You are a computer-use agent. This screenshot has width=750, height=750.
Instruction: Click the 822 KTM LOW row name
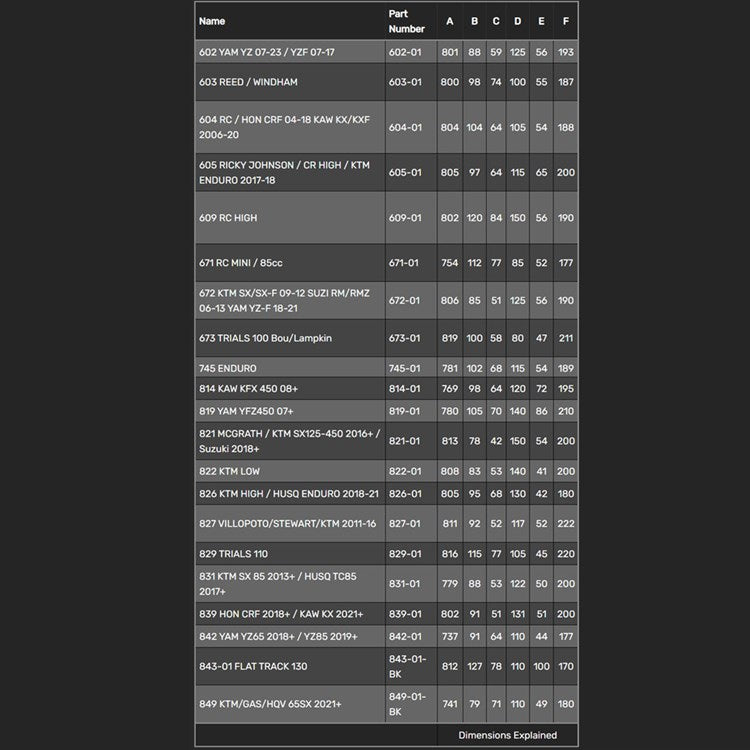pos(229,471)
